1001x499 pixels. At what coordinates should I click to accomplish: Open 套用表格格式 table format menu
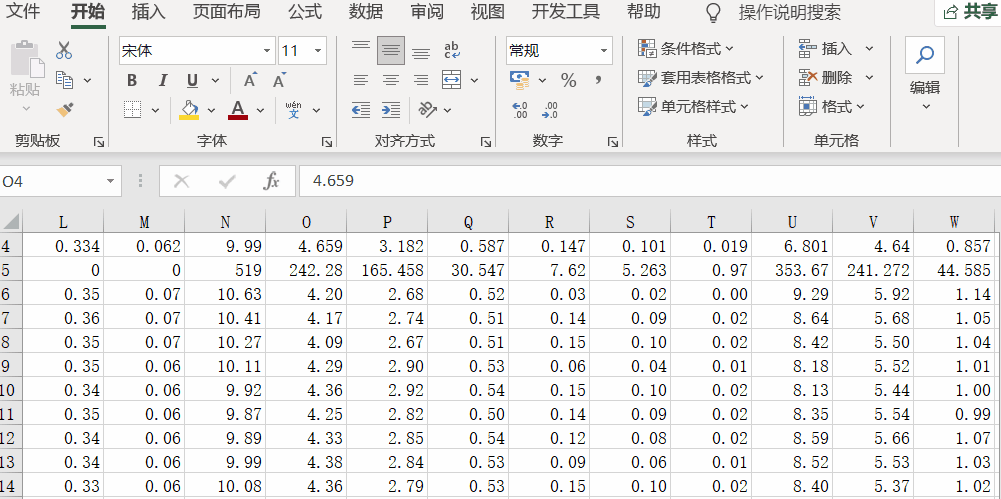coord(701,78)
